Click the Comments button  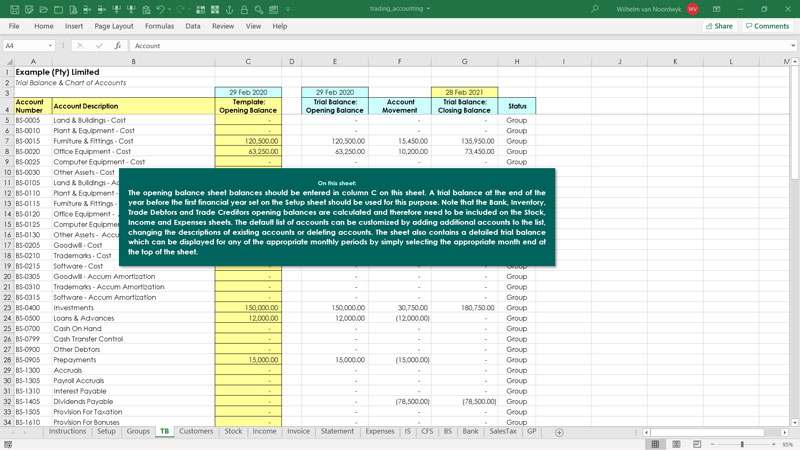click(x=767, y=26)
